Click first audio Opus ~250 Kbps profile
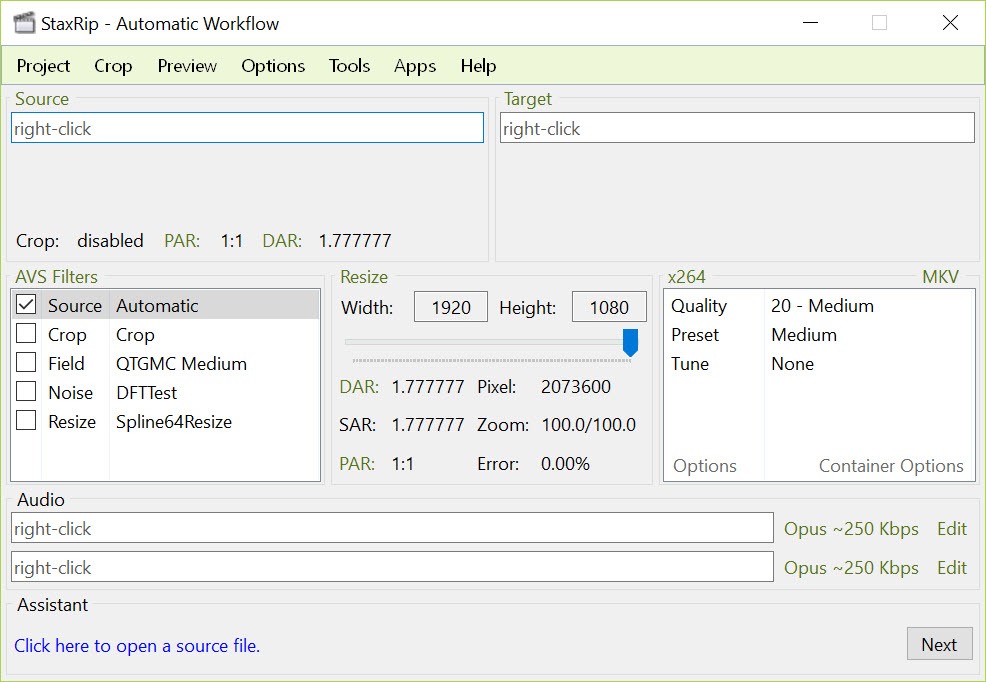 [x=851, y=529]
